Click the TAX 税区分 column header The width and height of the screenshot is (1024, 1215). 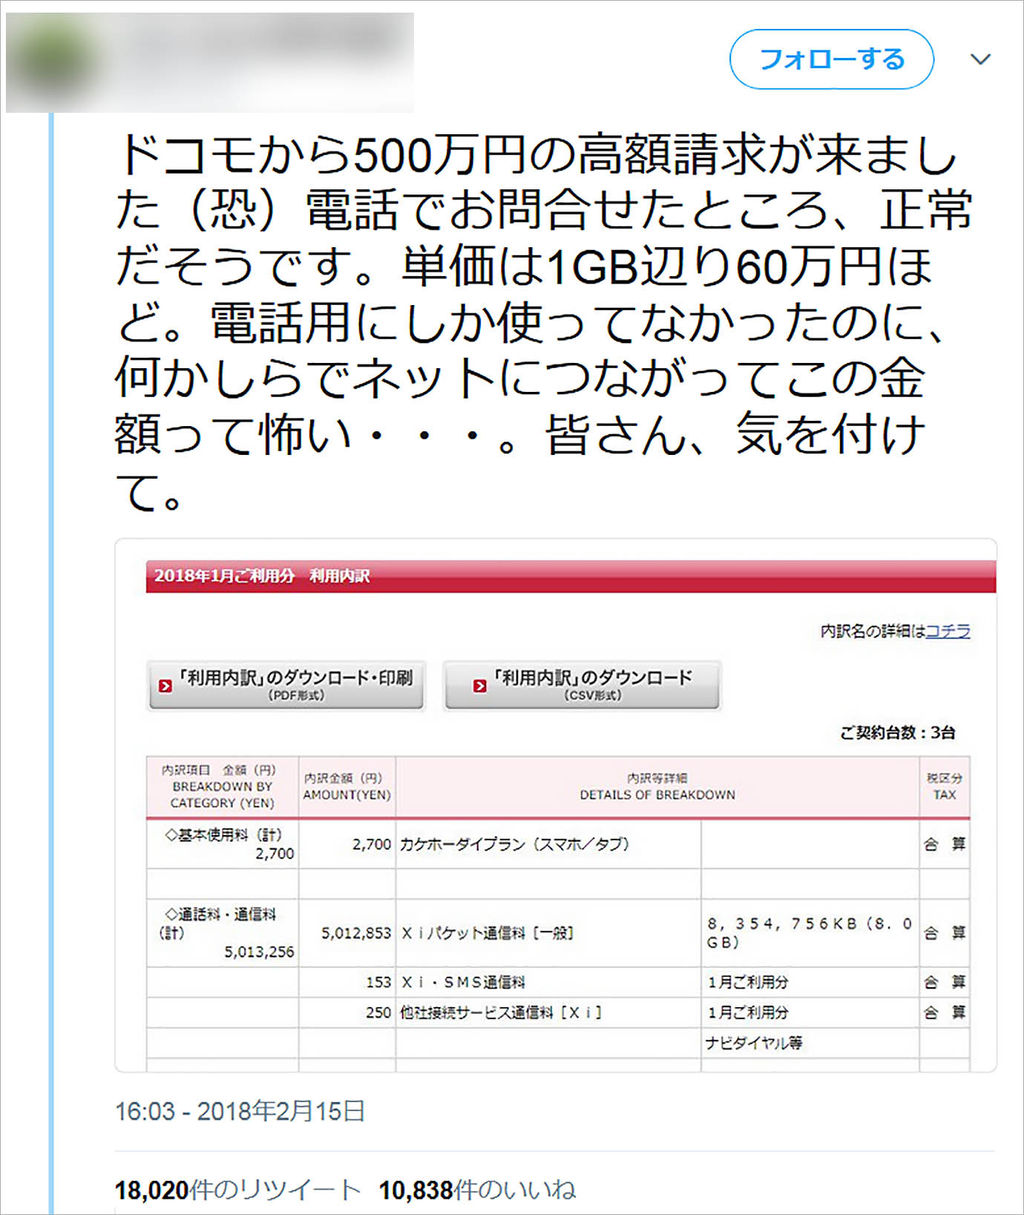pyautogui.click(x=945, y=787)
